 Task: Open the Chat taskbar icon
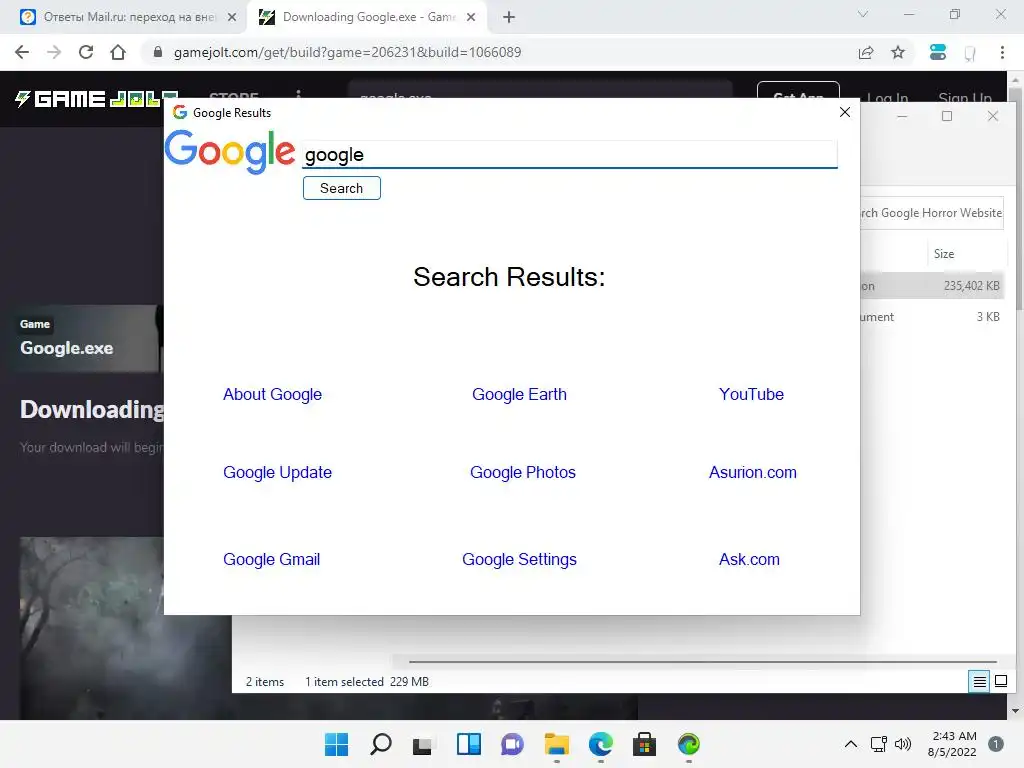pyautogui.click(x=513, y=744)
